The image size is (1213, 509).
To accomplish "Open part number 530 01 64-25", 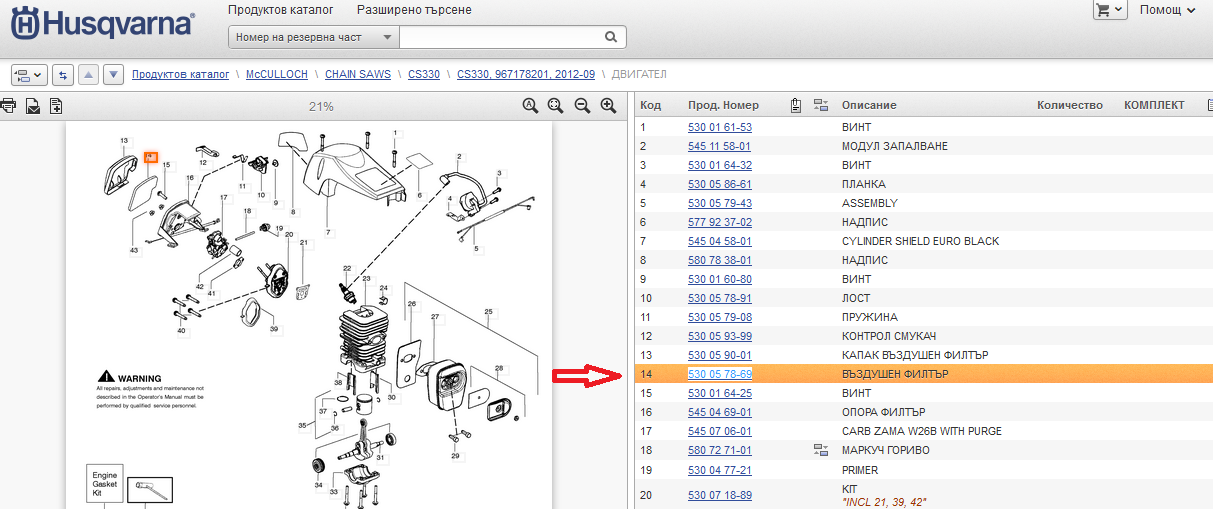I will coord(720,393).
